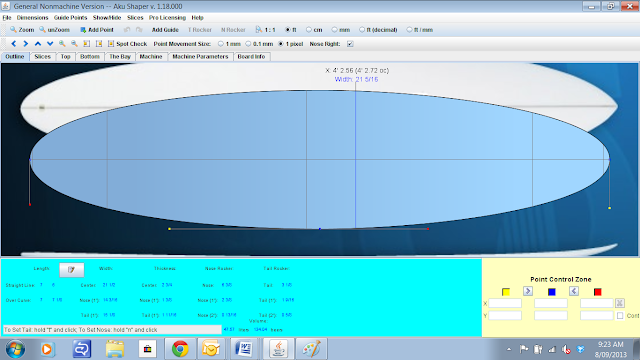Click the Zoom magnifier tool
Screen dimensions: 640x360
tap(22, 30)
